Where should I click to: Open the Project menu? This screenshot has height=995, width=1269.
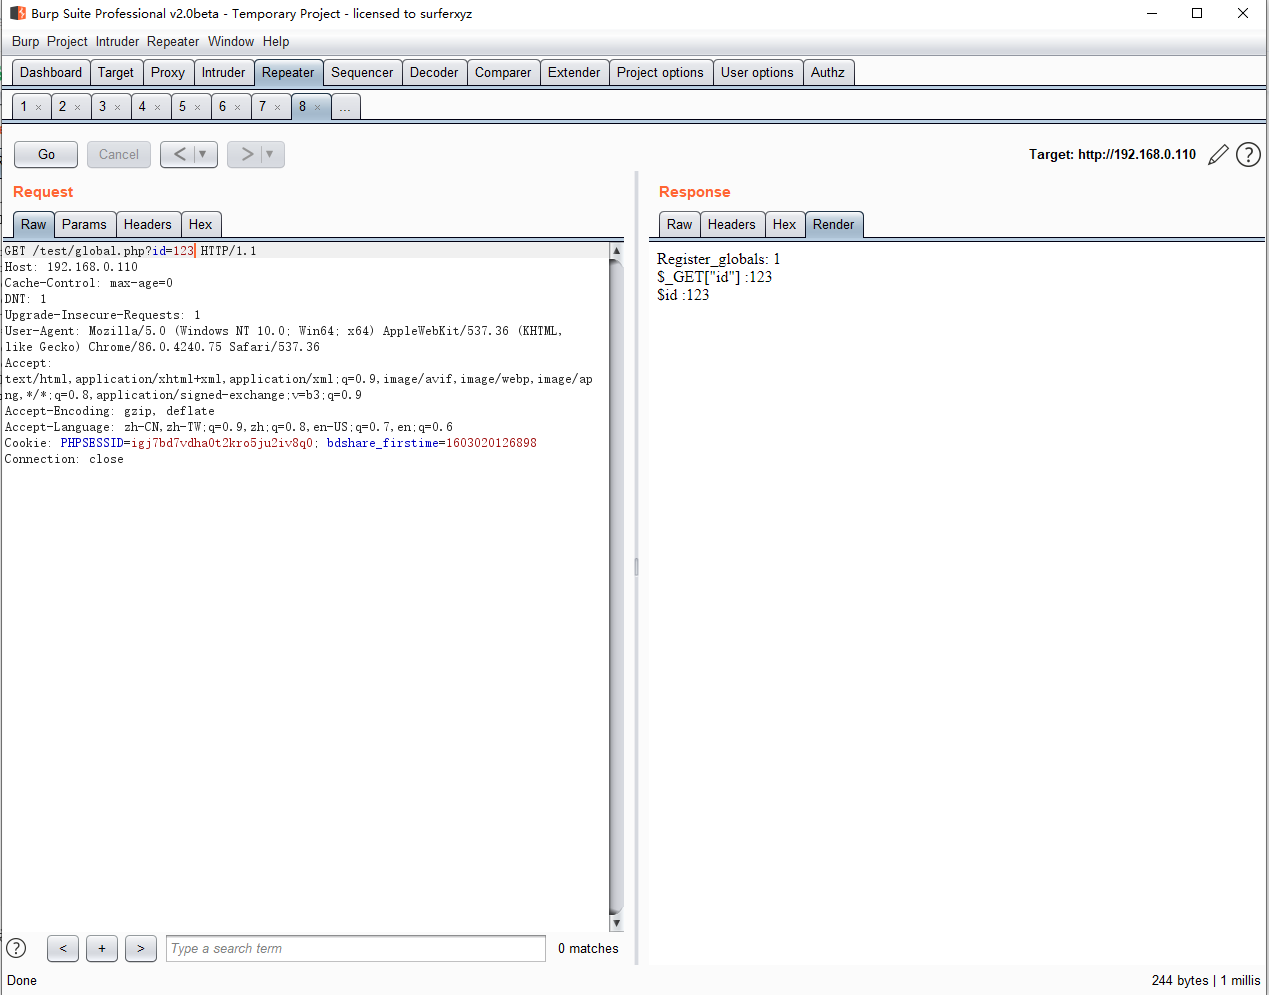(x=67, y=41)
